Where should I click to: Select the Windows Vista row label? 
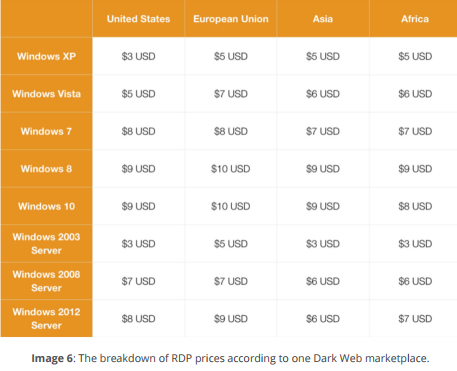[46, 94]
